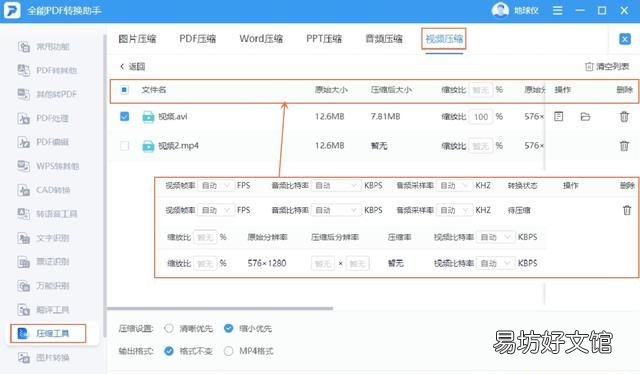Select the 视频压缩 tab
Viewport: 640px width, 374px height.
(x=444, y=39)
